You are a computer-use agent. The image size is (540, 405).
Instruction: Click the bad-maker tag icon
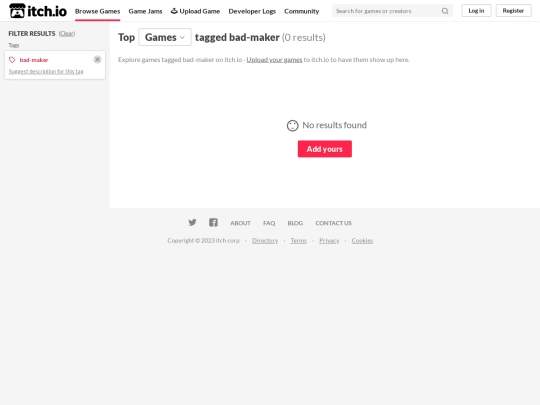pyautogui.click(x=12, y=60)
